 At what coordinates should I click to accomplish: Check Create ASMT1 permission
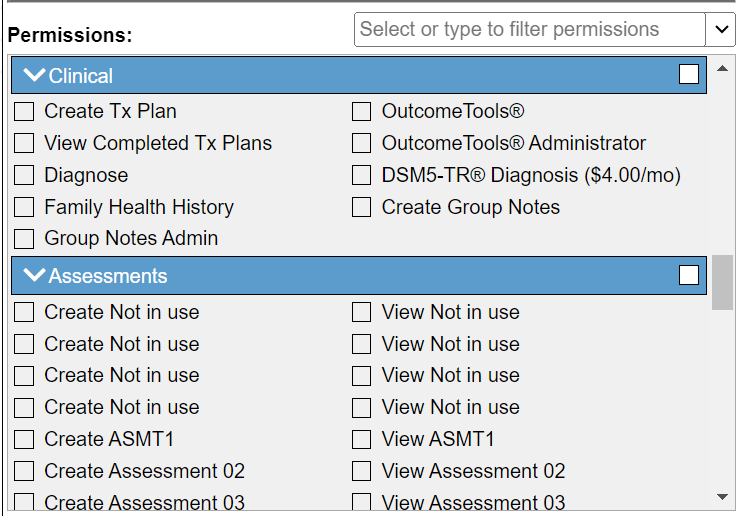(x=24, y=440)
